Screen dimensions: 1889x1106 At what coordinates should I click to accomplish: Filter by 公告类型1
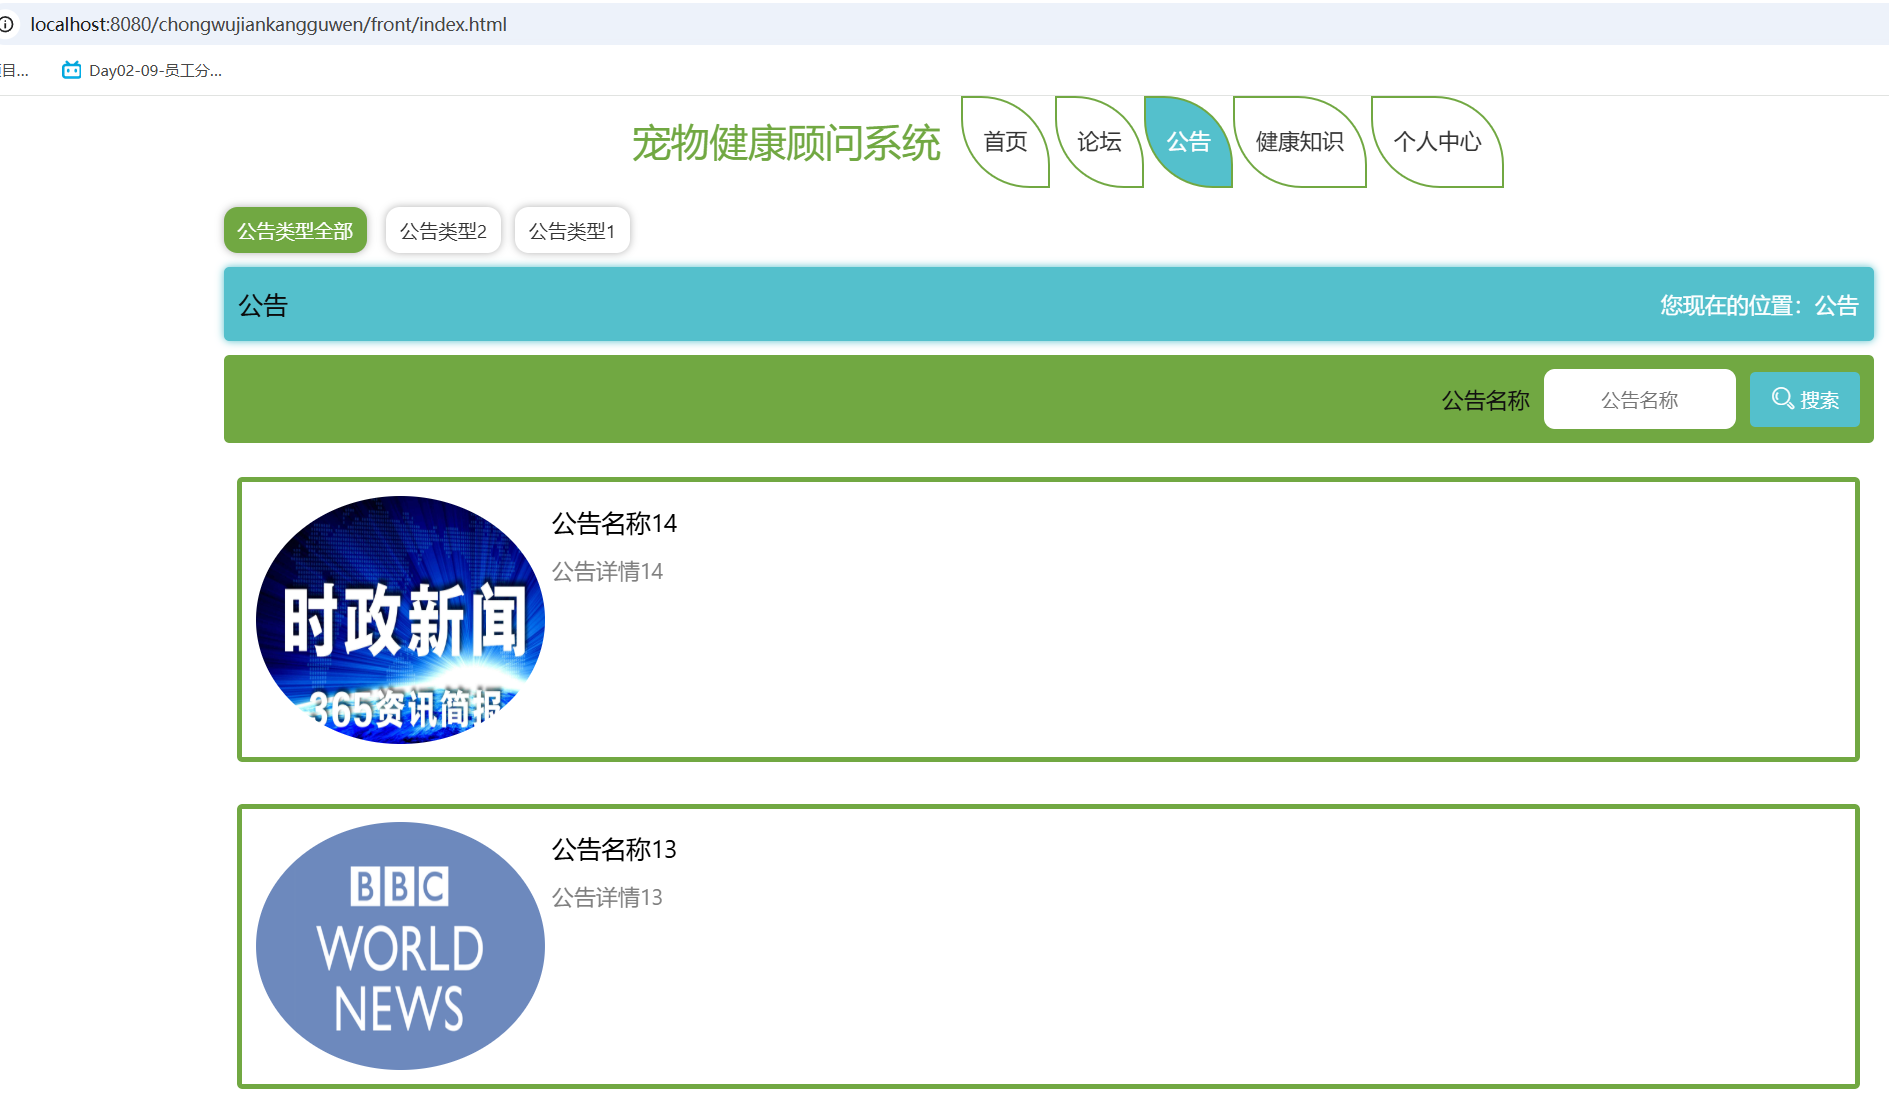coord(572,231)
